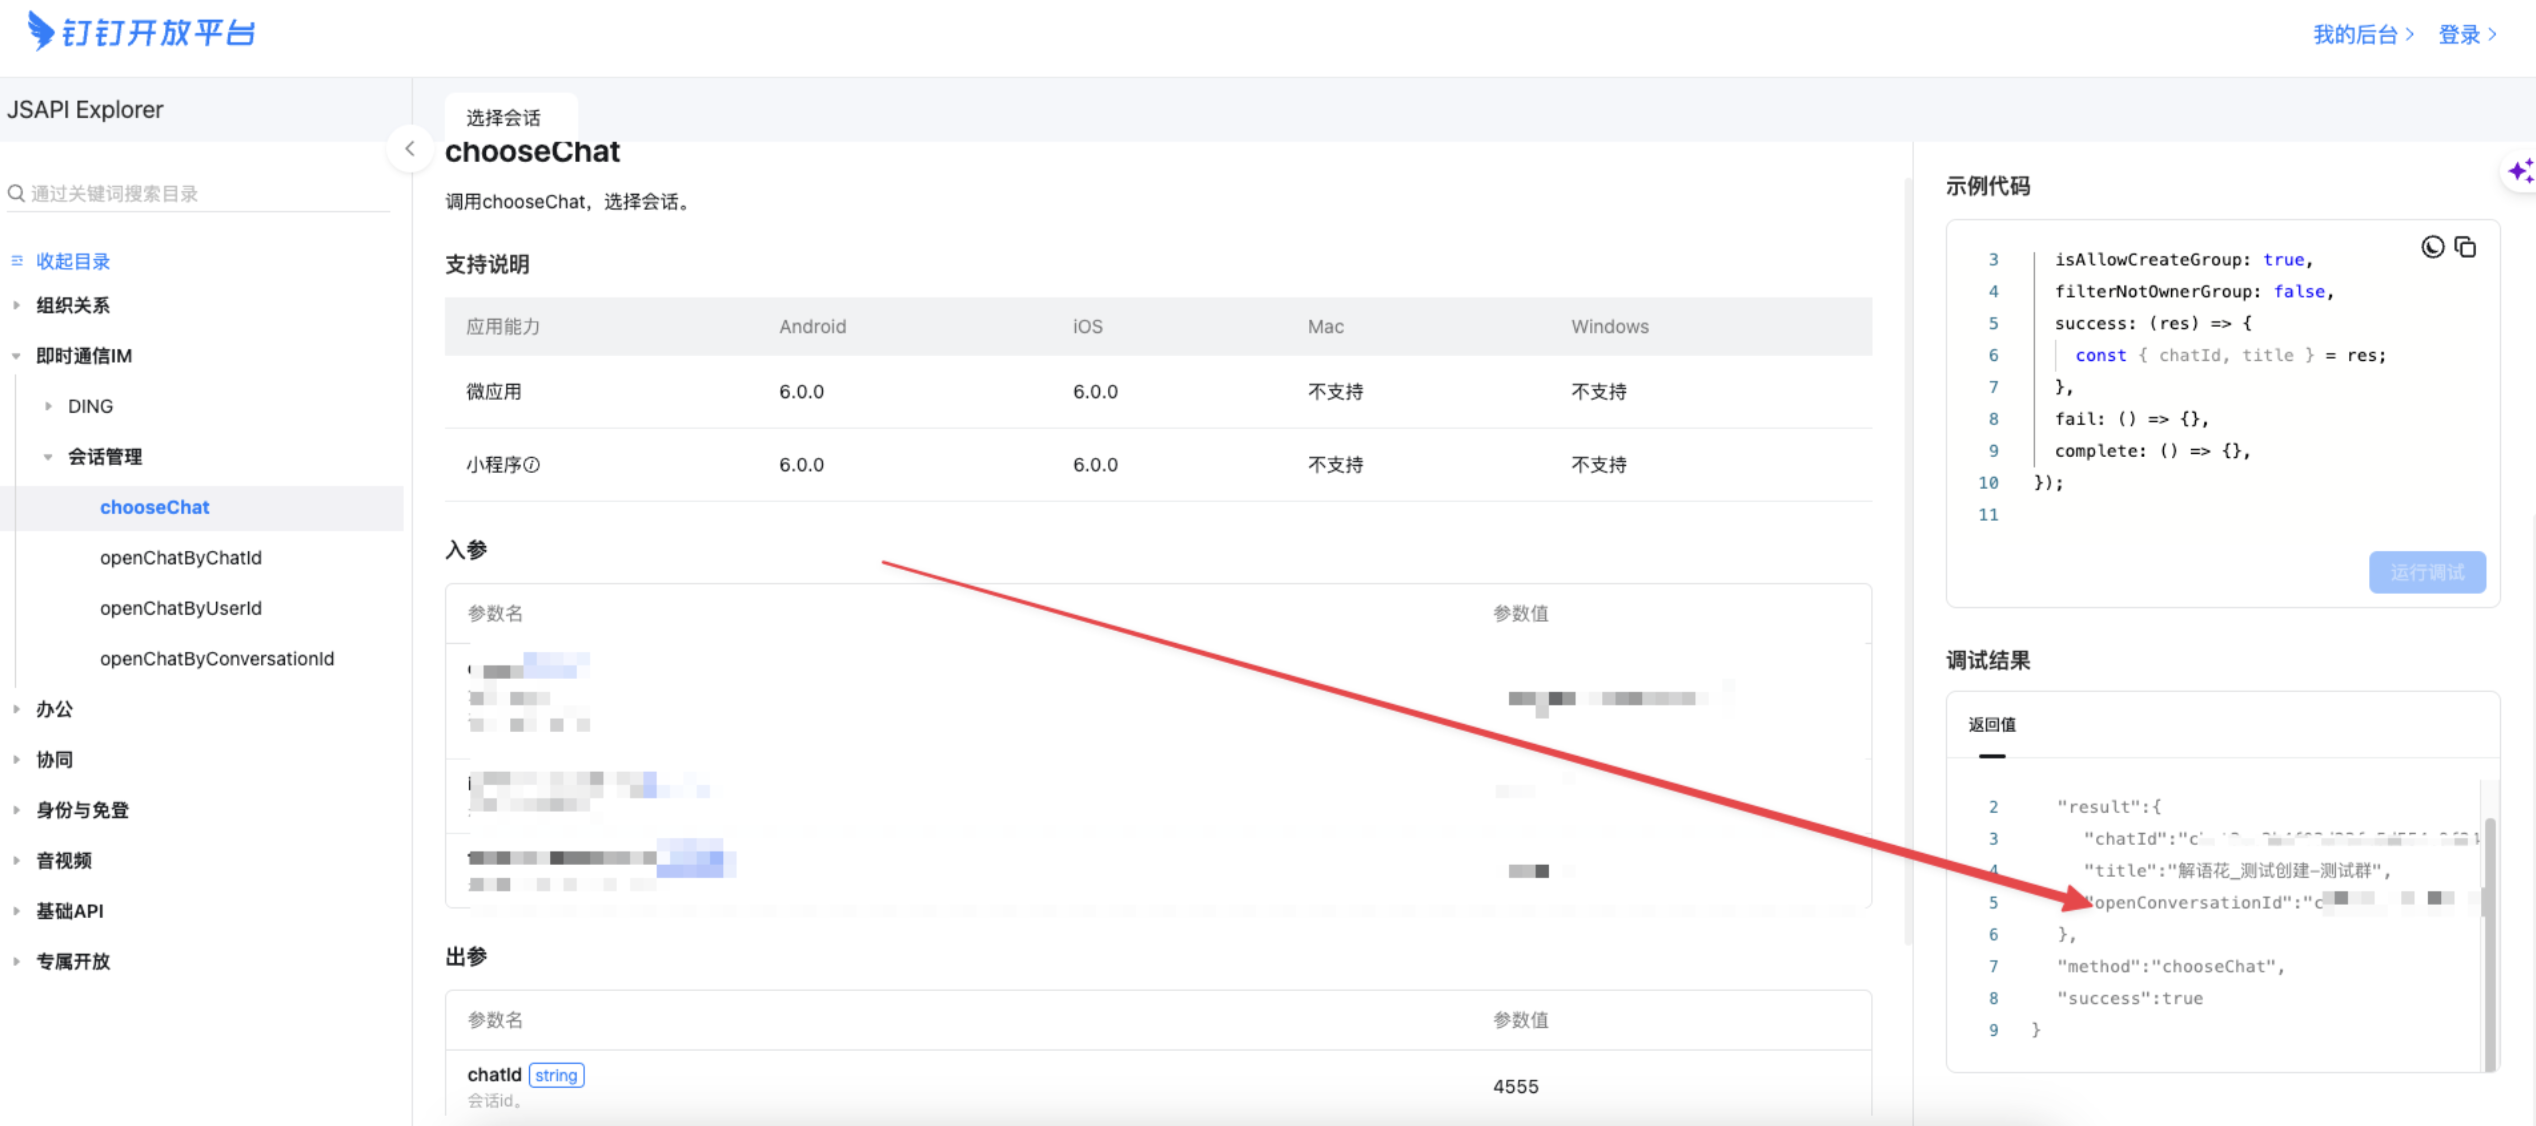Click the info icon next to 小程序
The width and height of the screenshot is (2536, 1126).
(x=532, y=465)
